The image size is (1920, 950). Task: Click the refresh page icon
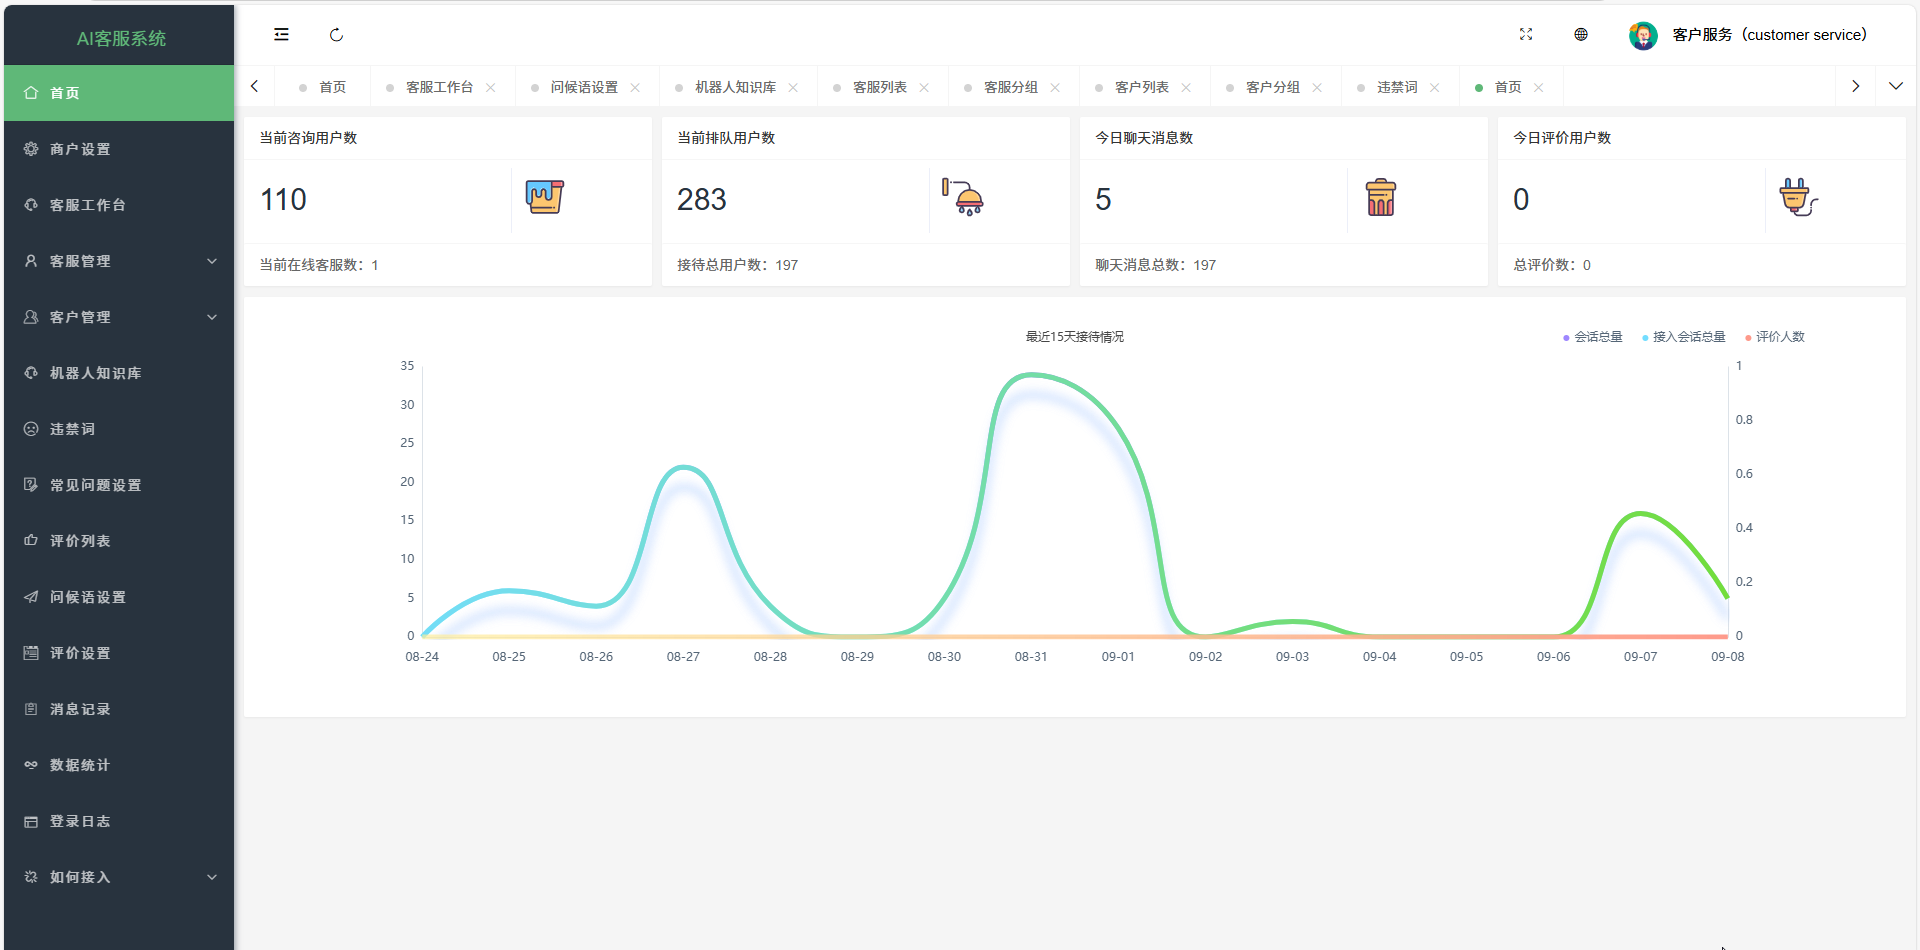click(x=336, y=35)
